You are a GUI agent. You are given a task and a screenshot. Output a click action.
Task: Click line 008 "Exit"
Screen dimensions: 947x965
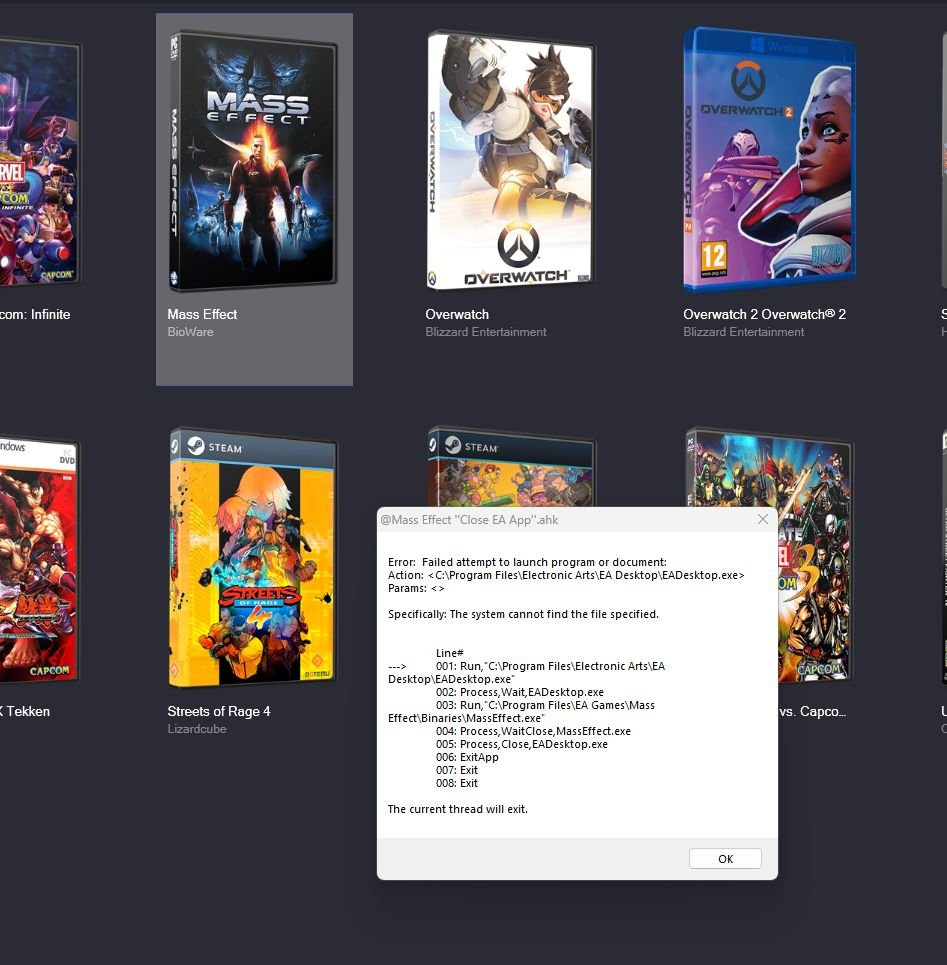click(x=457, y=783)
